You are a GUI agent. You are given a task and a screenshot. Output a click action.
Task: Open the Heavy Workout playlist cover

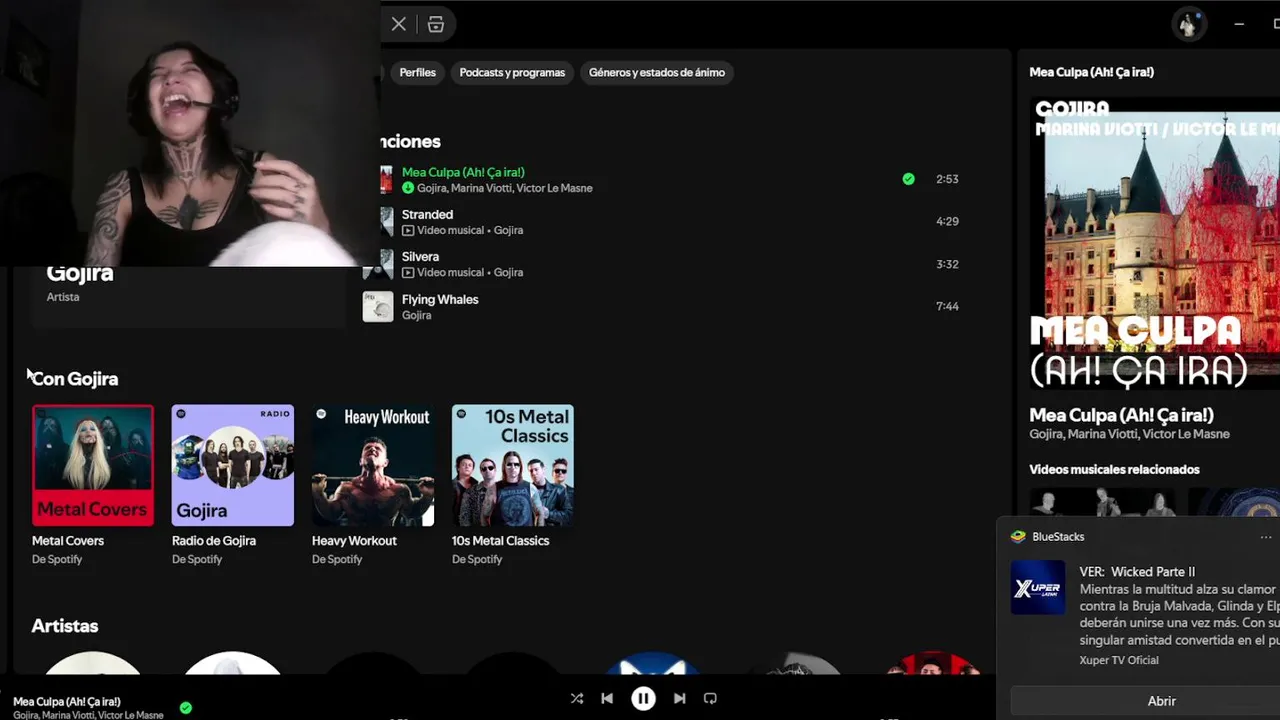point(373,465)
